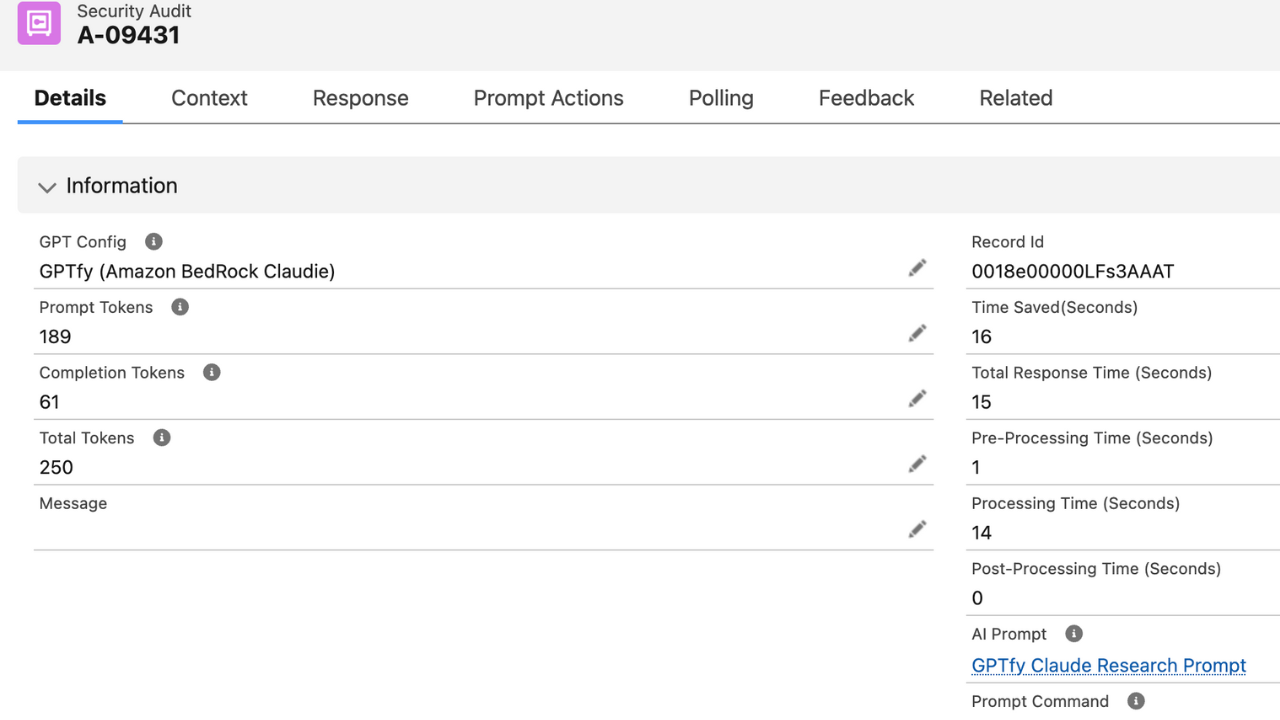Click the info icon beside Total Tokens
This screenshot has width=1280, height=720.
(161, 437)
